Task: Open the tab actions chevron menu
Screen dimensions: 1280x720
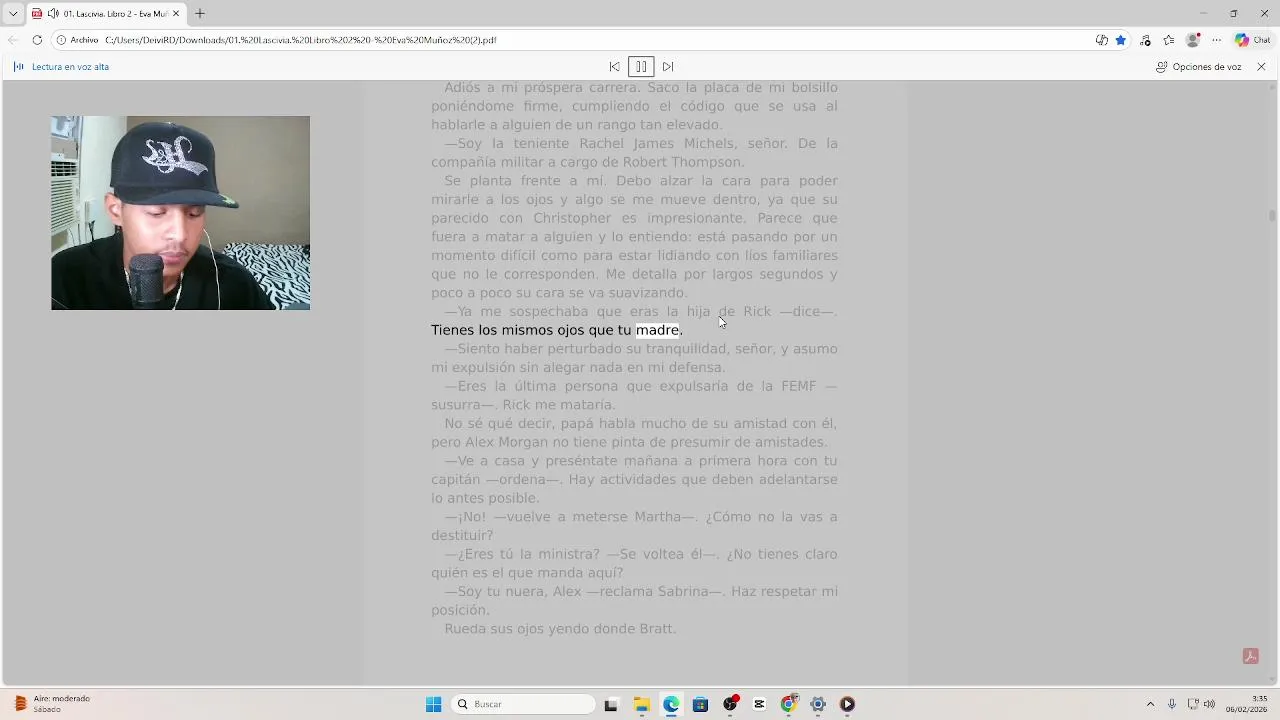Action: click(13, 13)
